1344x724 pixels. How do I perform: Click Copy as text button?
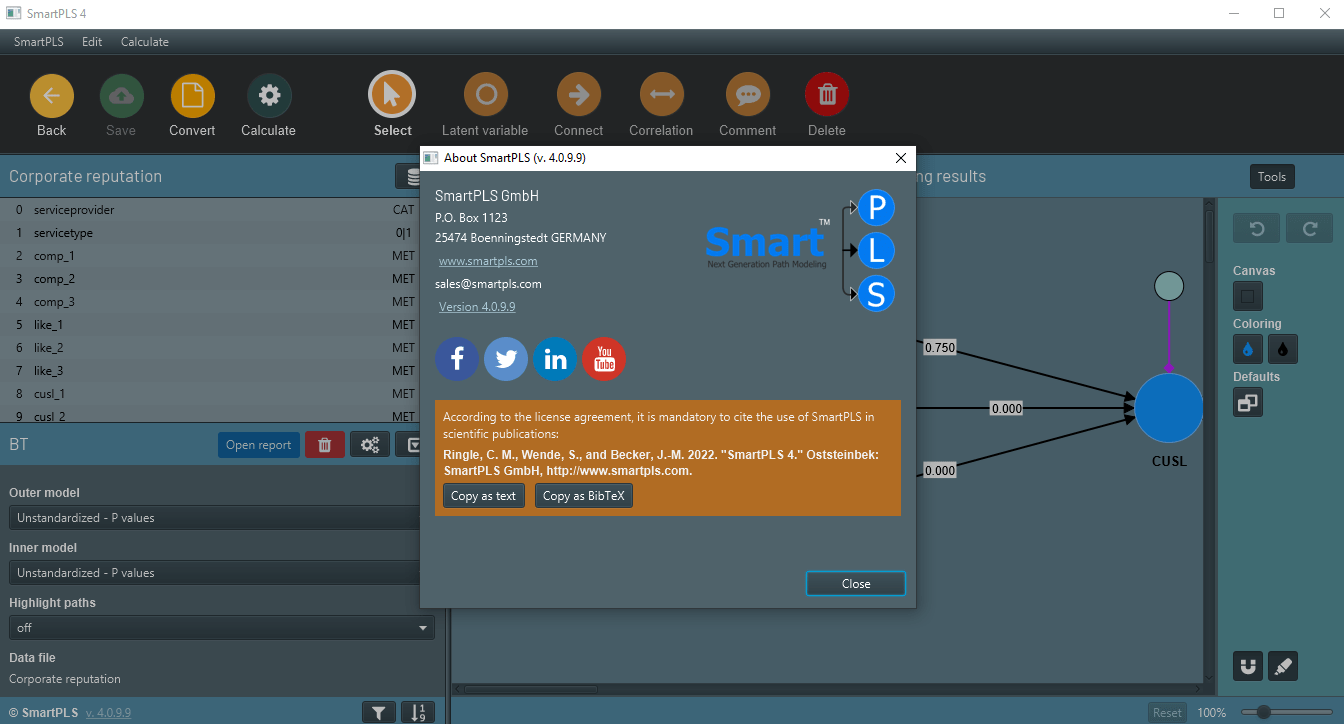point(484,496)
